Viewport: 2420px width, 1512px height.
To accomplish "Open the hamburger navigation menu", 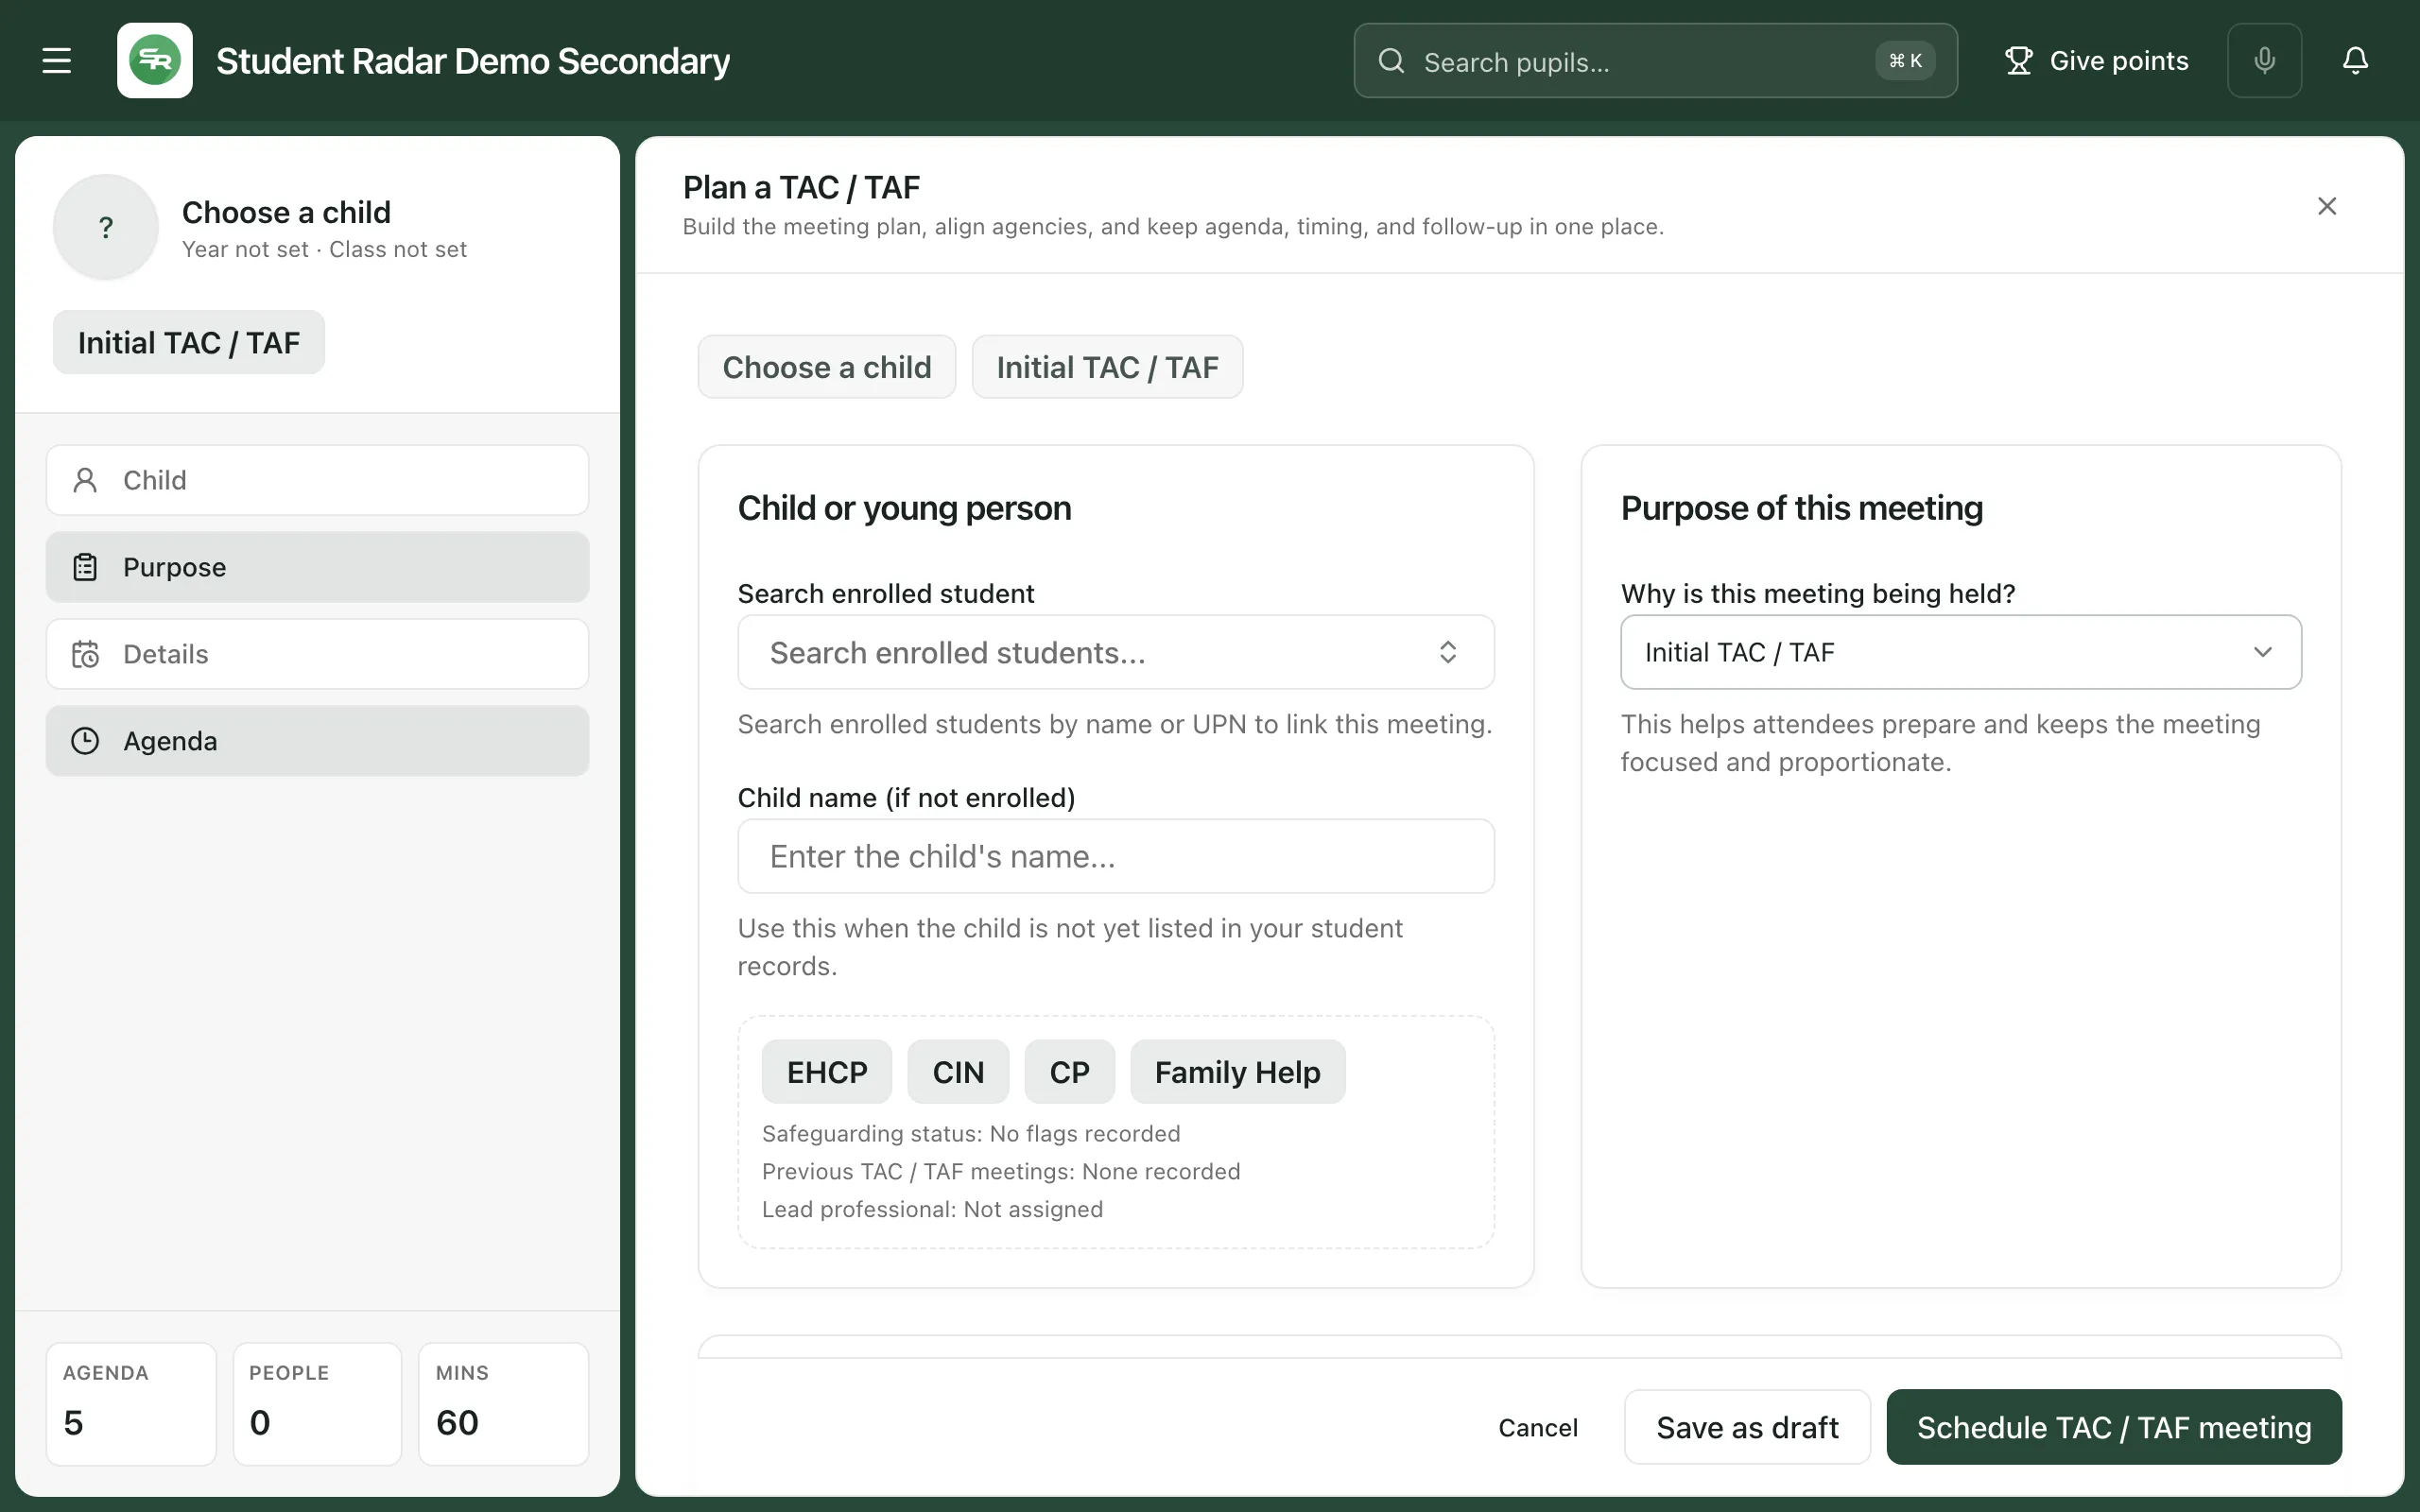I will pyautogui.click(x=57, y=61).
